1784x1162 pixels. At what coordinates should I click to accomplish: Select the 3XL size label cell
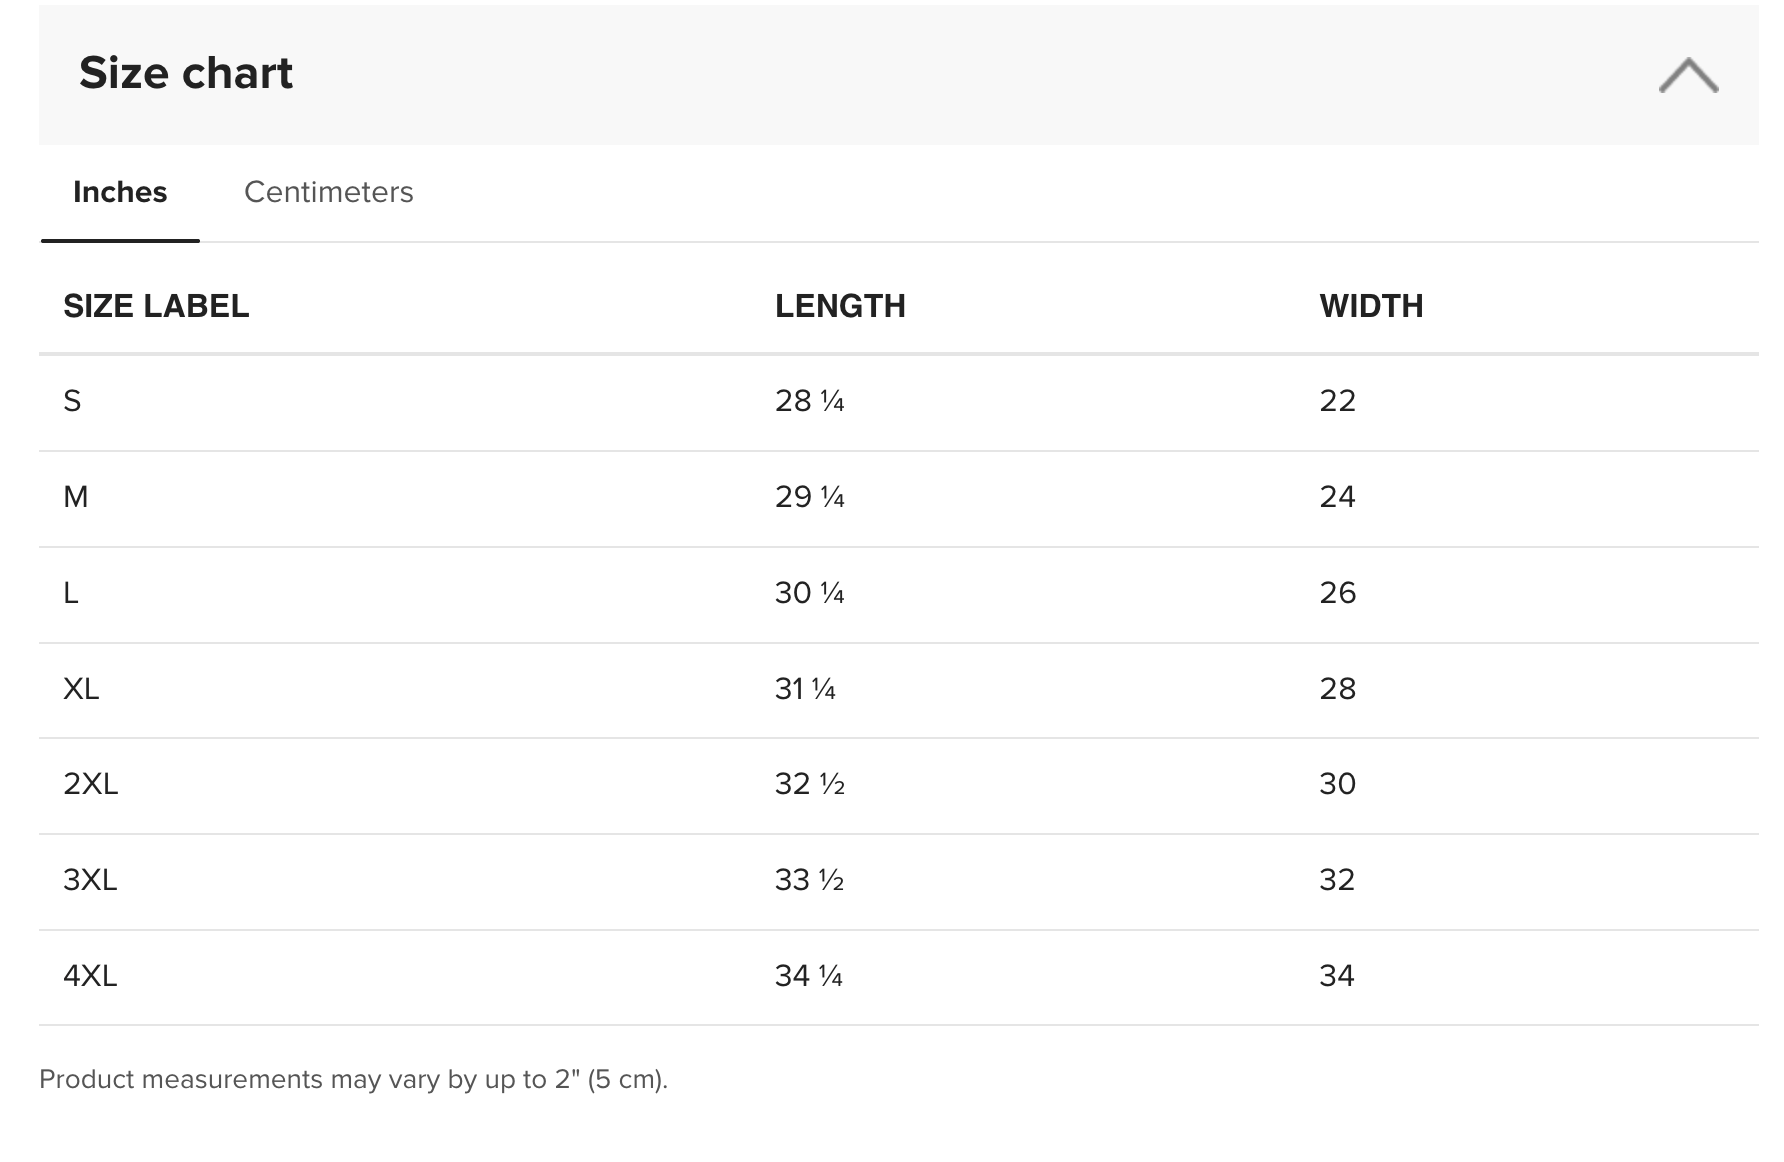[x=90, y=880]
